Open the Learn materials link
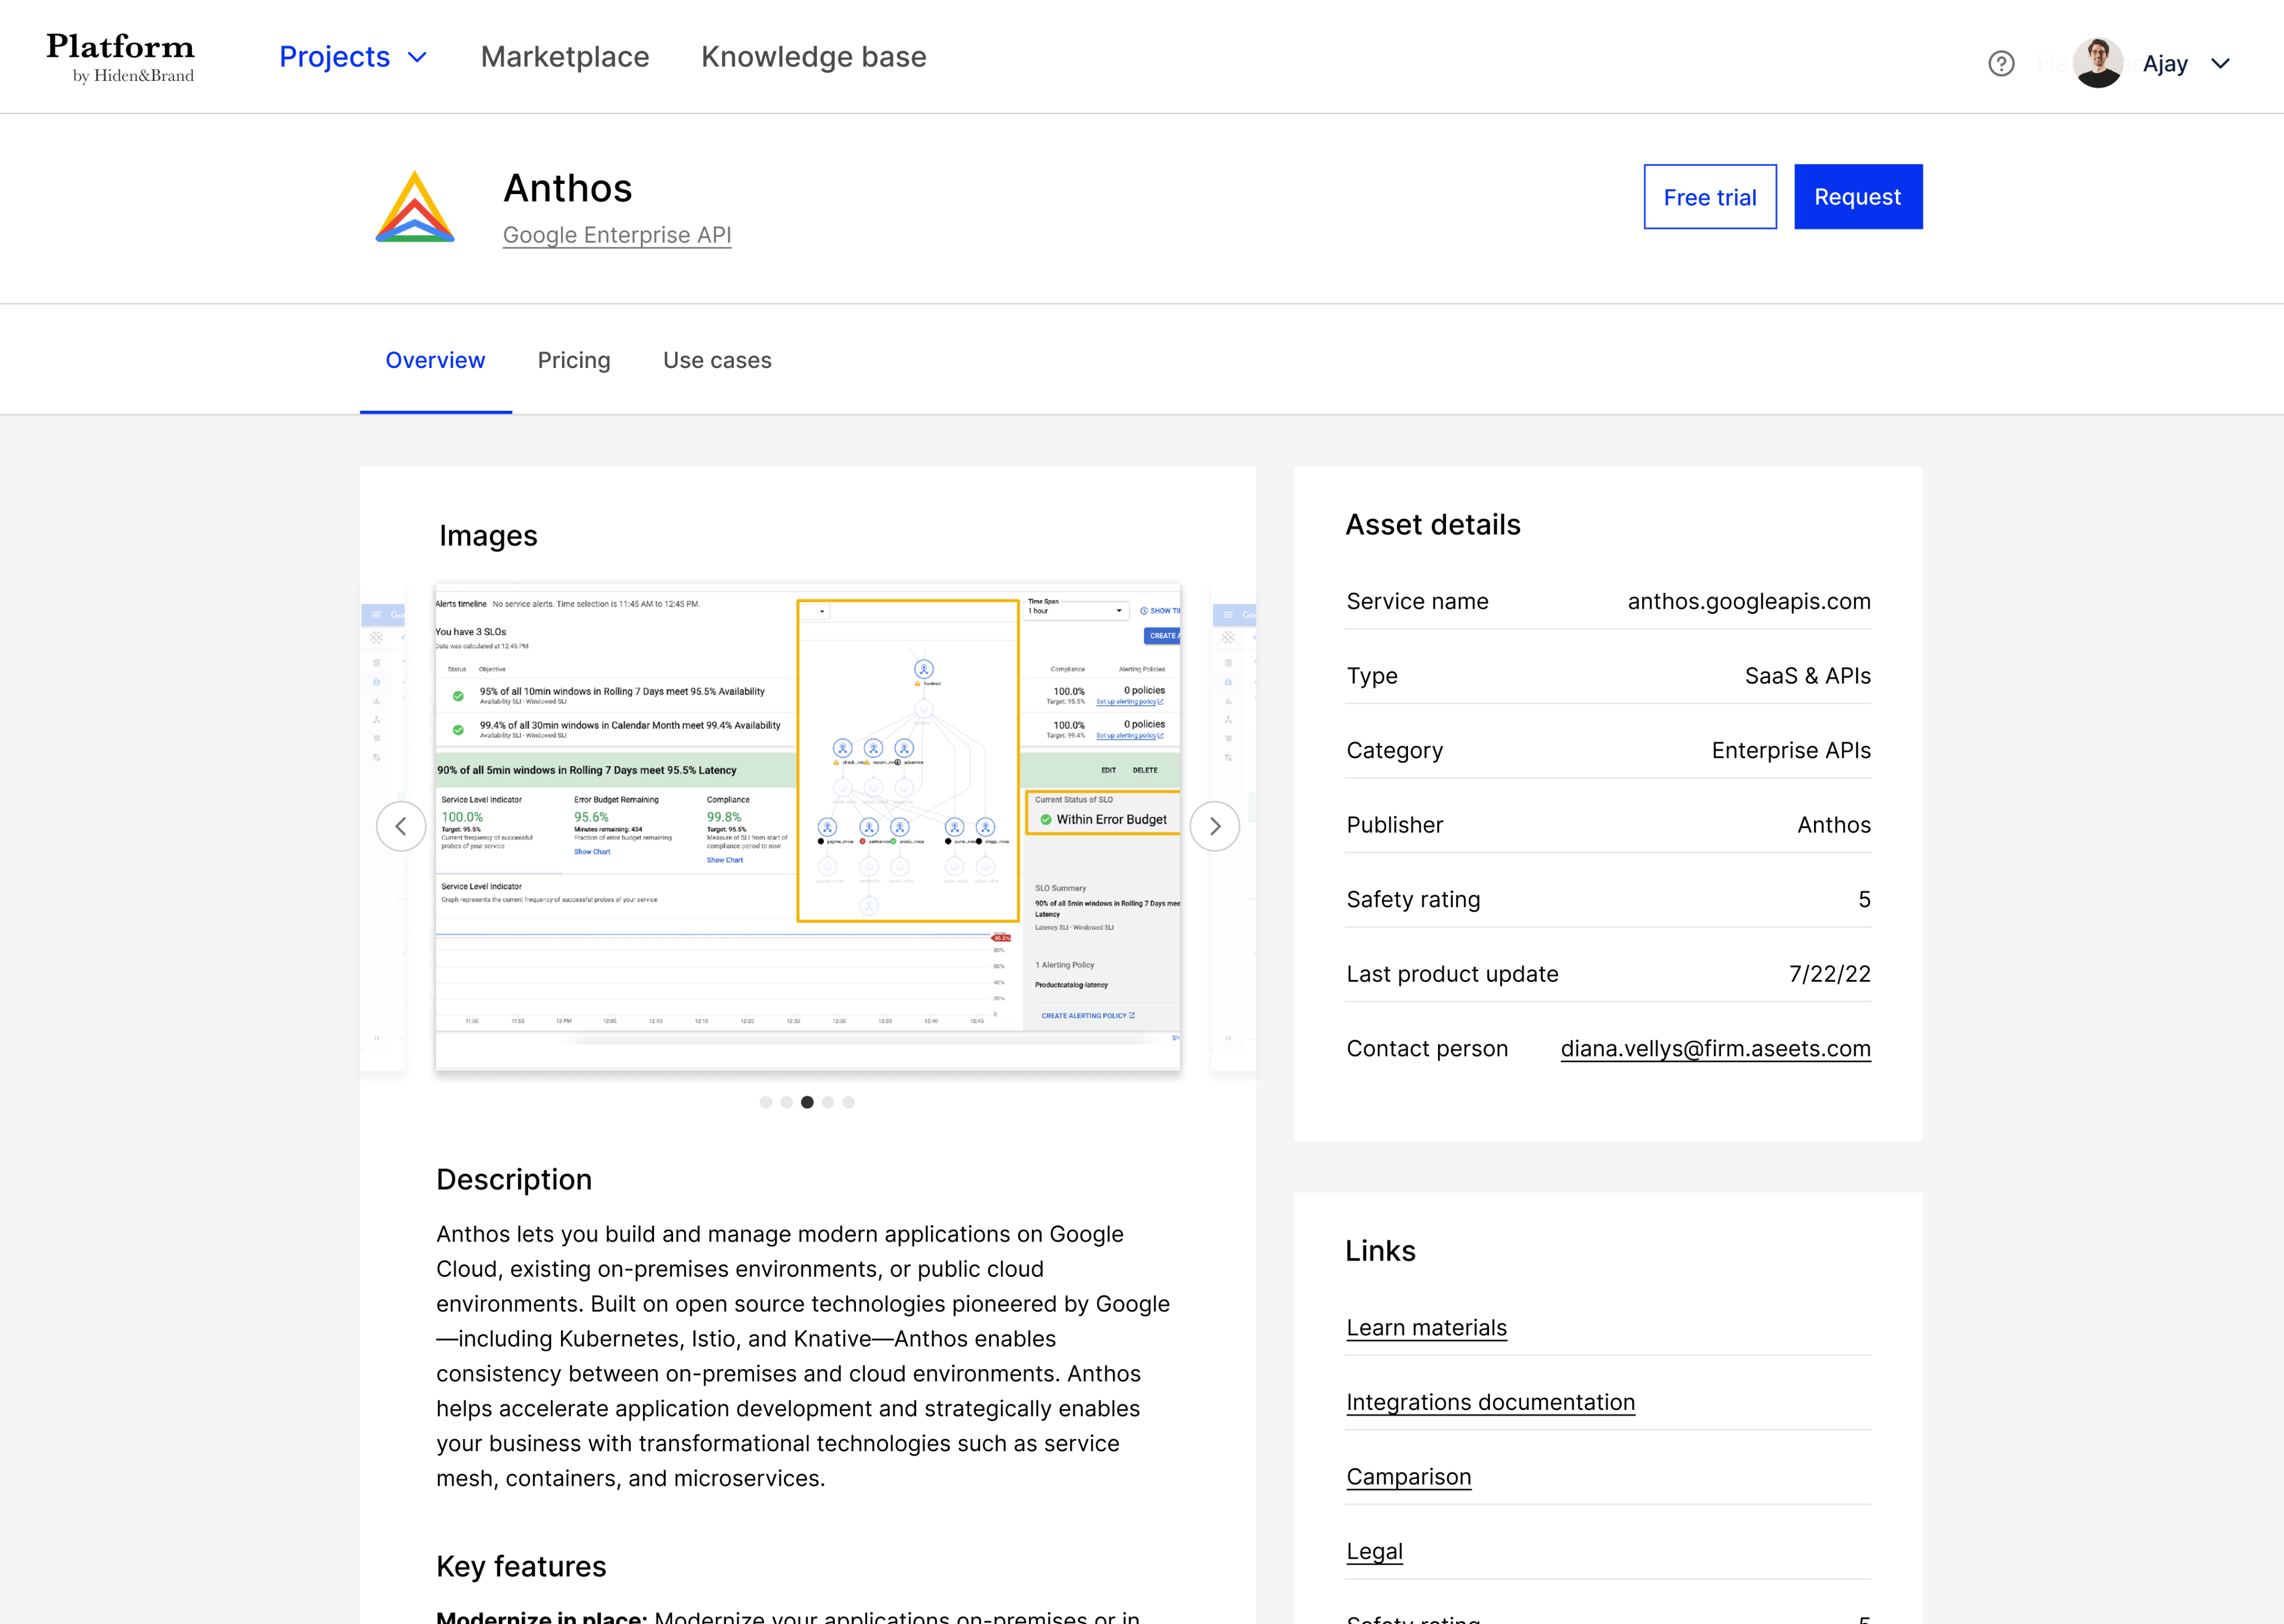The height and width of the screenshot is (1624, 2284). (1426, 1327)
